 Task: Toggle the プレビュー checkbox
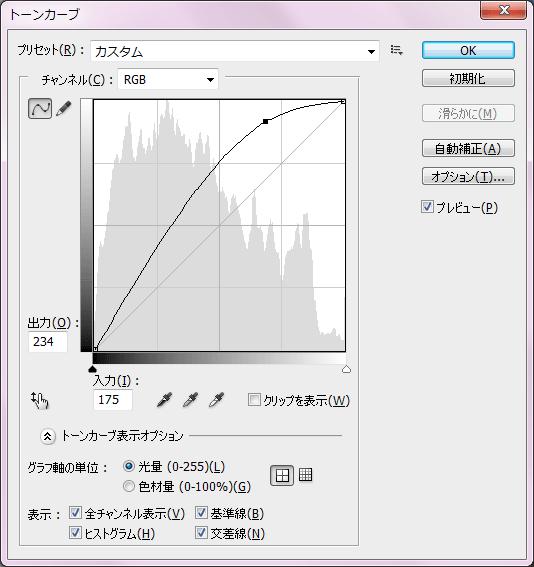coord(427,207)
